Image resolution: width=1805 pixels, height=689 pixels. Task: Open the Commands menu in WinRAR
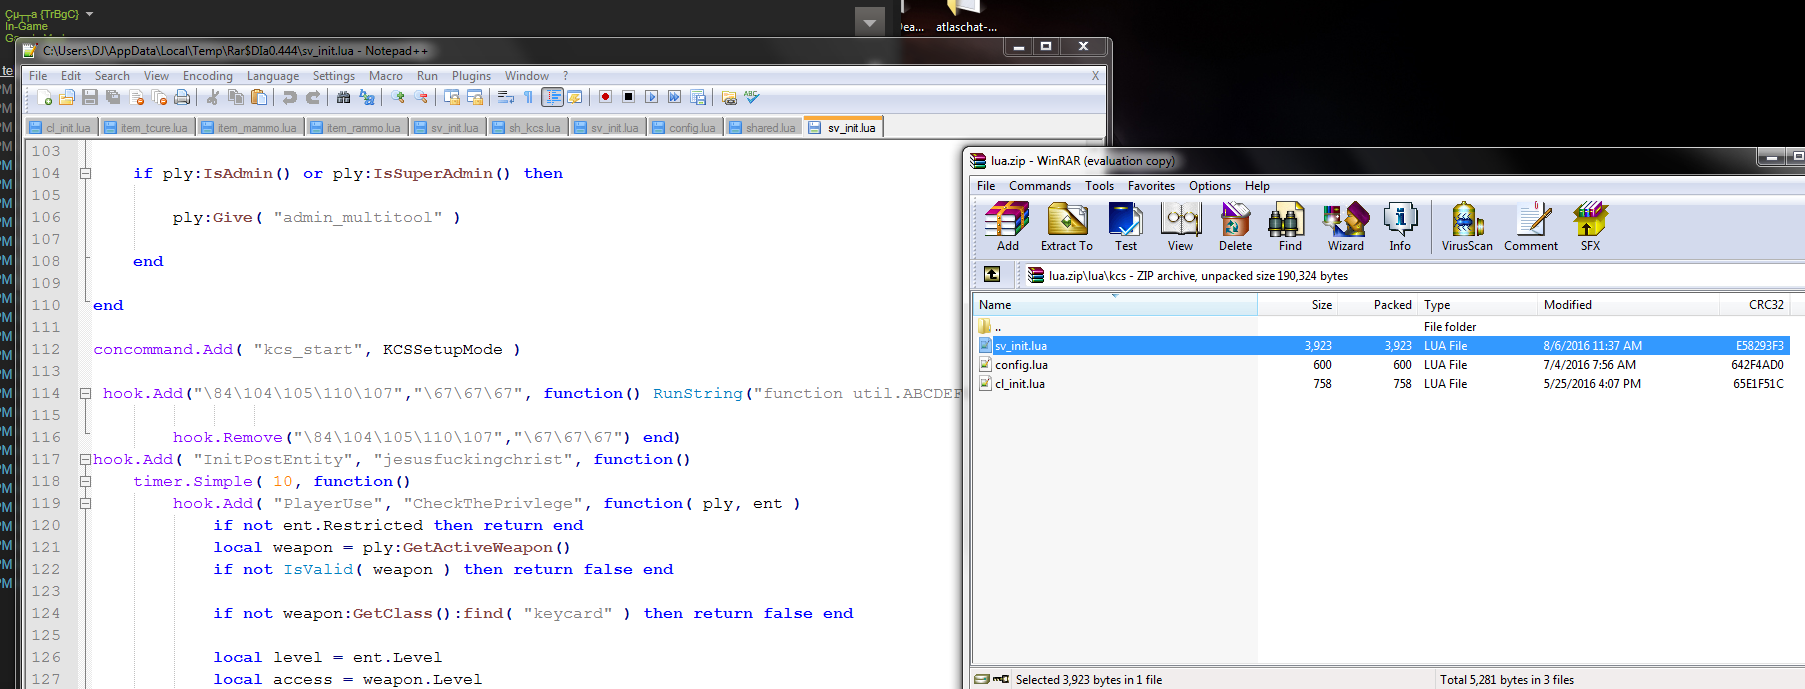point(1039,186)
